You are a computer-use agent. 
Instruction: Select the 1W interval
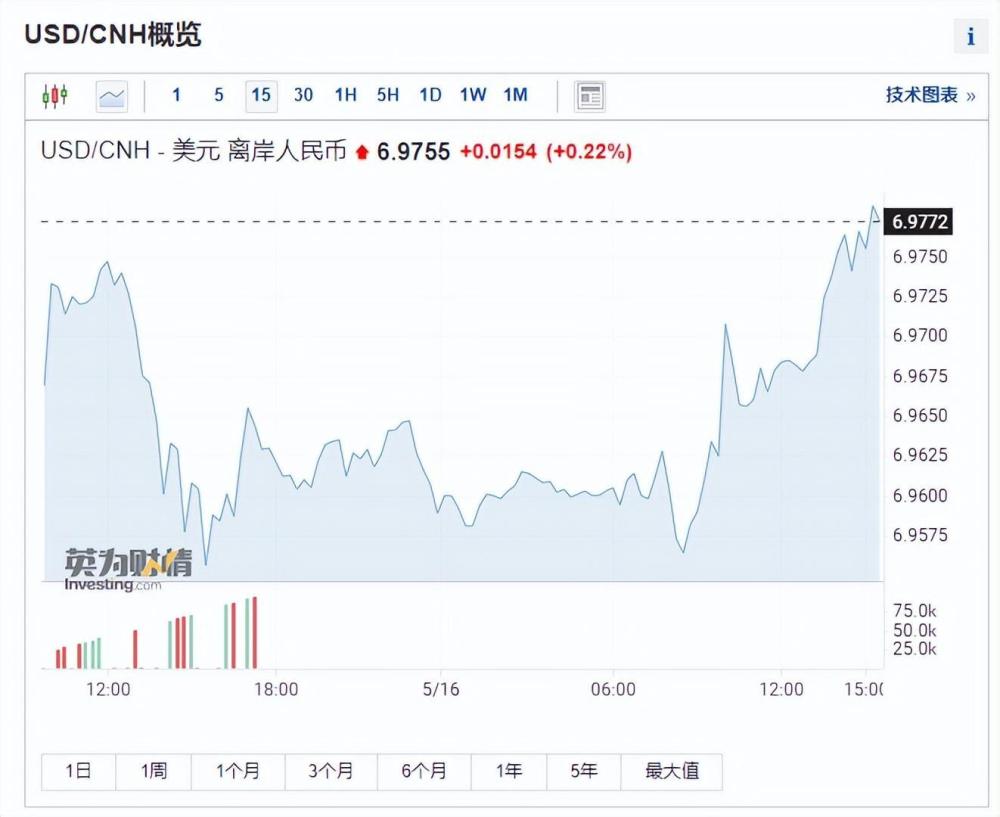(x=473, y=96)
